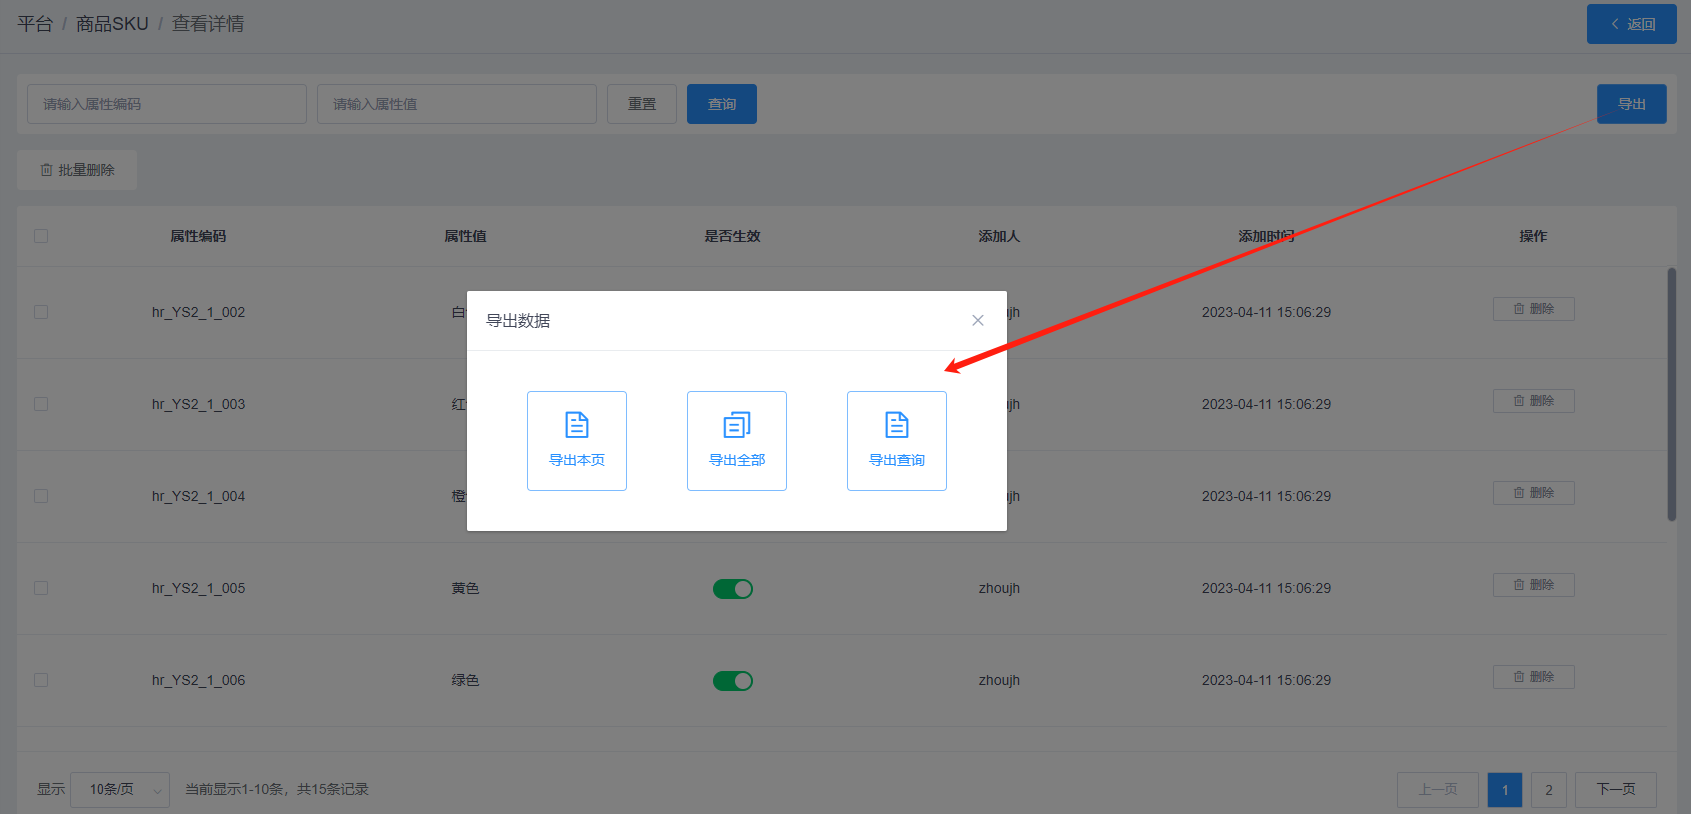Click the 平台 breadcrumb item
1691x814 pixels.
point(35,24)
